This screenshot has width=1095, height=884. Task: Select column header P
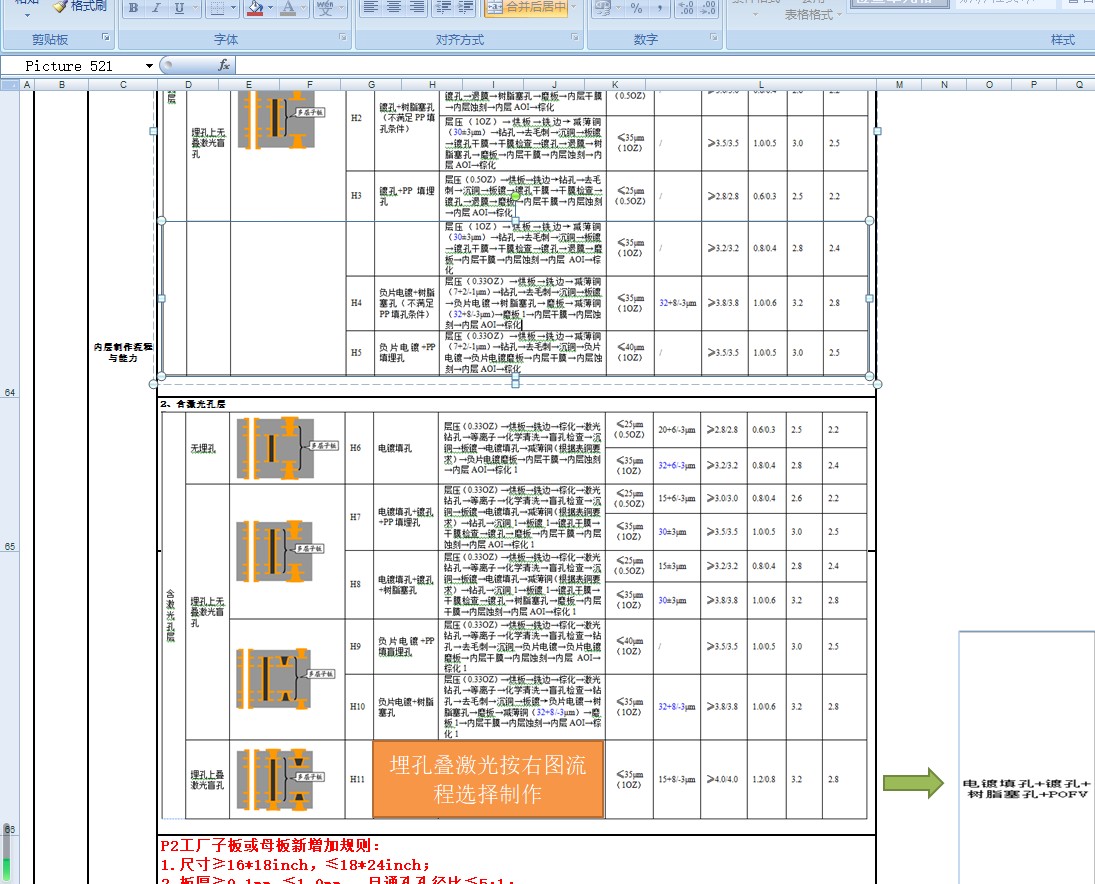coord(1034,84)
